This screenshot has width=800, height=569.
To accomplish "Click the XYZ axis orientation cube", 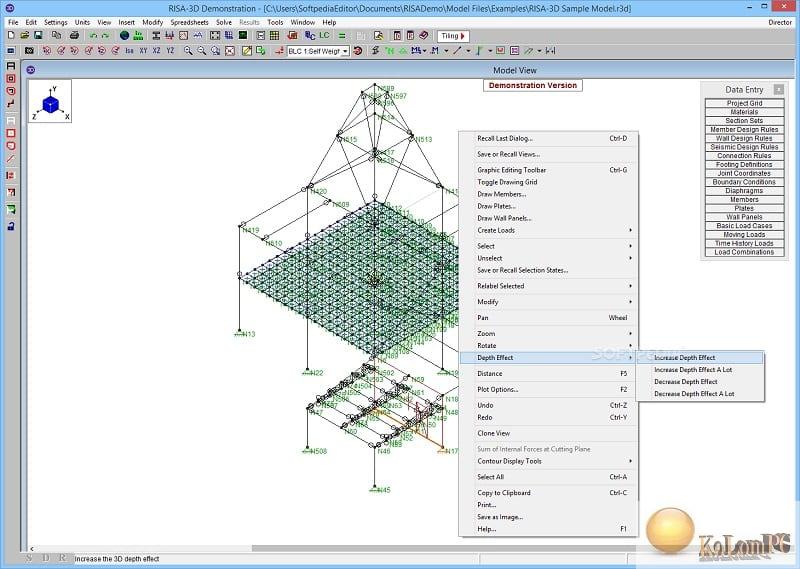I will click(50, 101).
